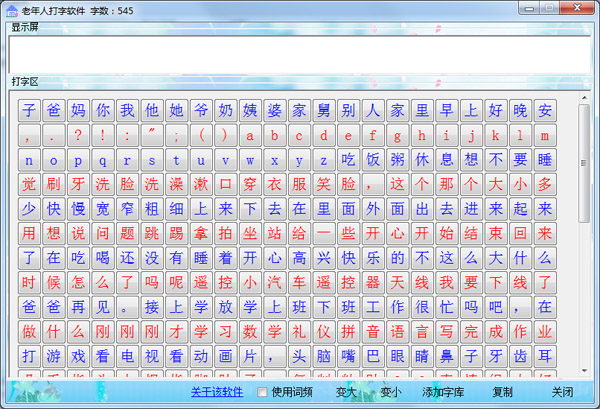Tap the 数 character key

coord(250,332)
